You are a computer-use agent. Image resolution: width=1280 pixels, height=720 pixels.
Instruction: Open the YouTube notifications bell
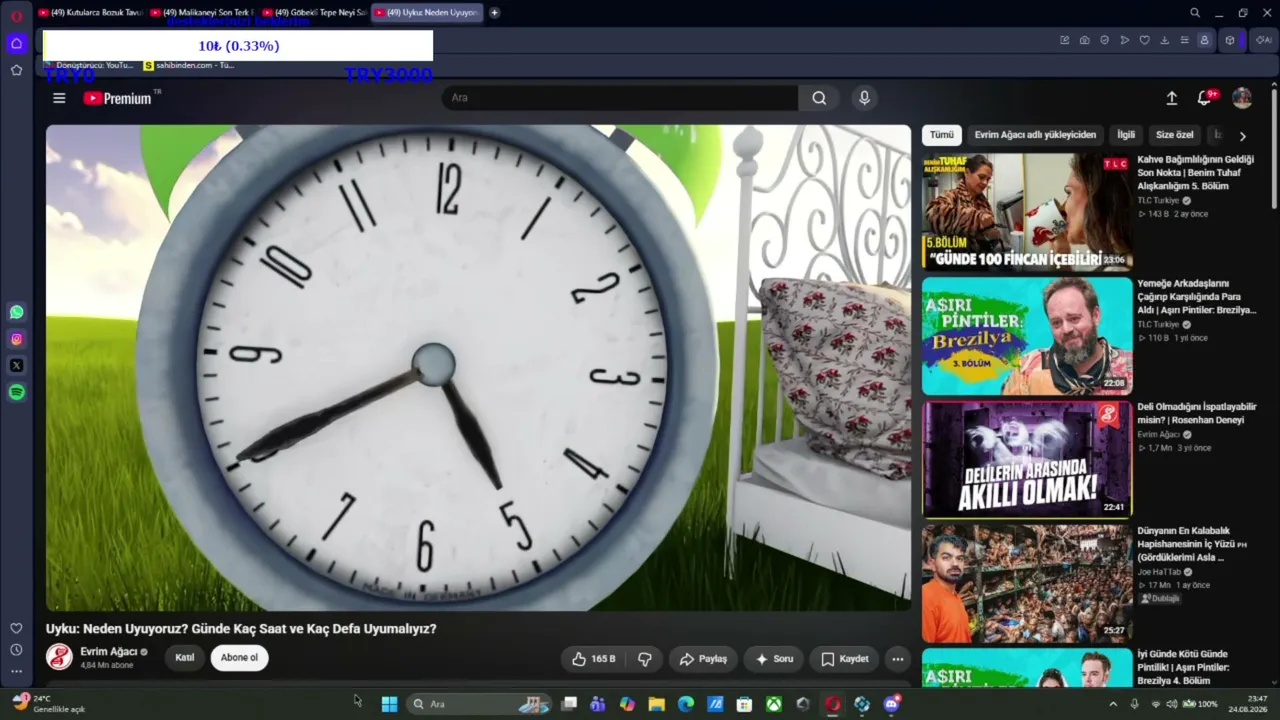pyautogui.click(x=1204, y=98)
